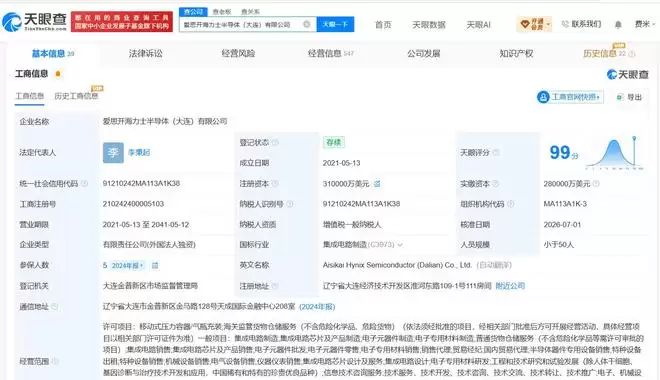The height and width of the screenshot is (380, 660).
Task: Clear the search box with the X icon
Action: tap(307, 24)
